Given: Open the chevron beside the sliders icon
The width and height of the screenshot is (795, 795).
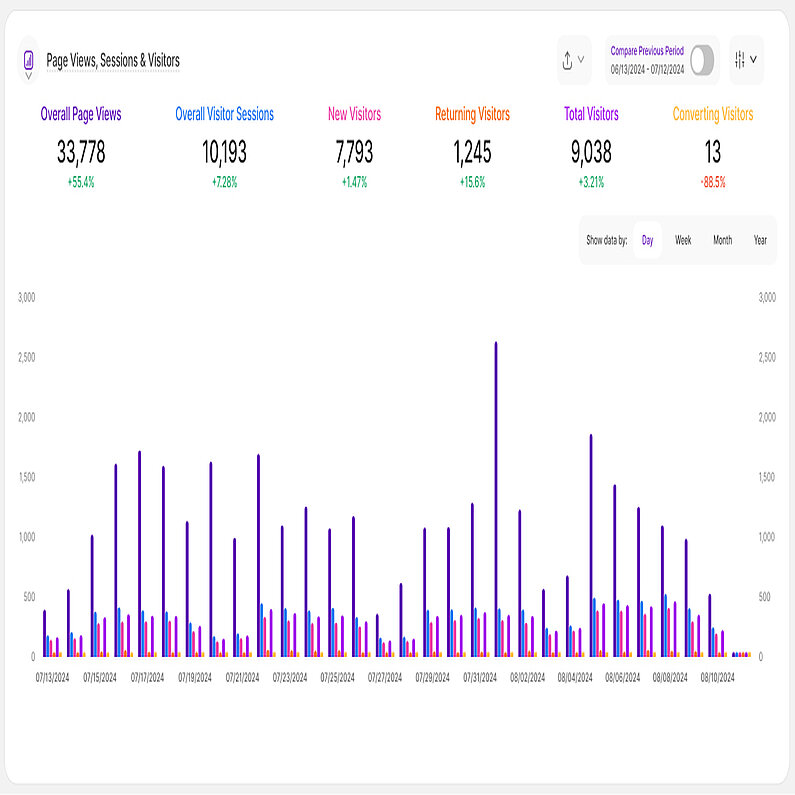Looking at the screenshot, I should (754, 59).
